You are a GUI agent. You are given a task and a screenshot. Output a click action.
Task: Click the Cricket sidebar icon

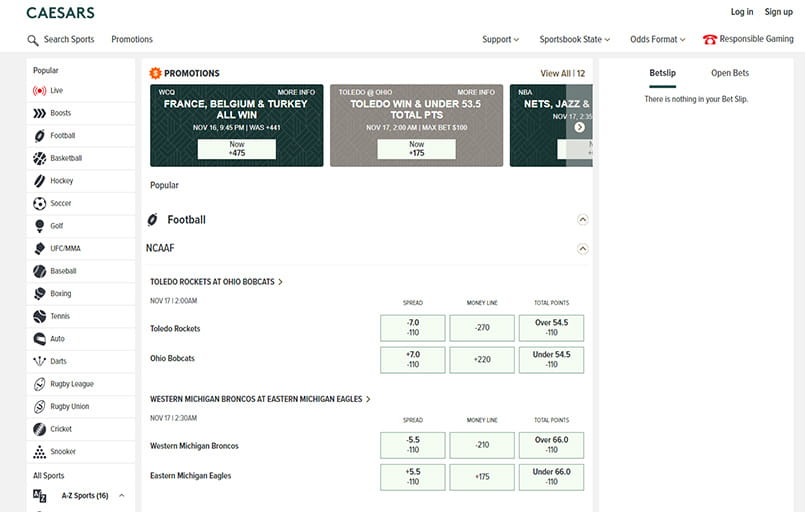(x=40, y=429)
